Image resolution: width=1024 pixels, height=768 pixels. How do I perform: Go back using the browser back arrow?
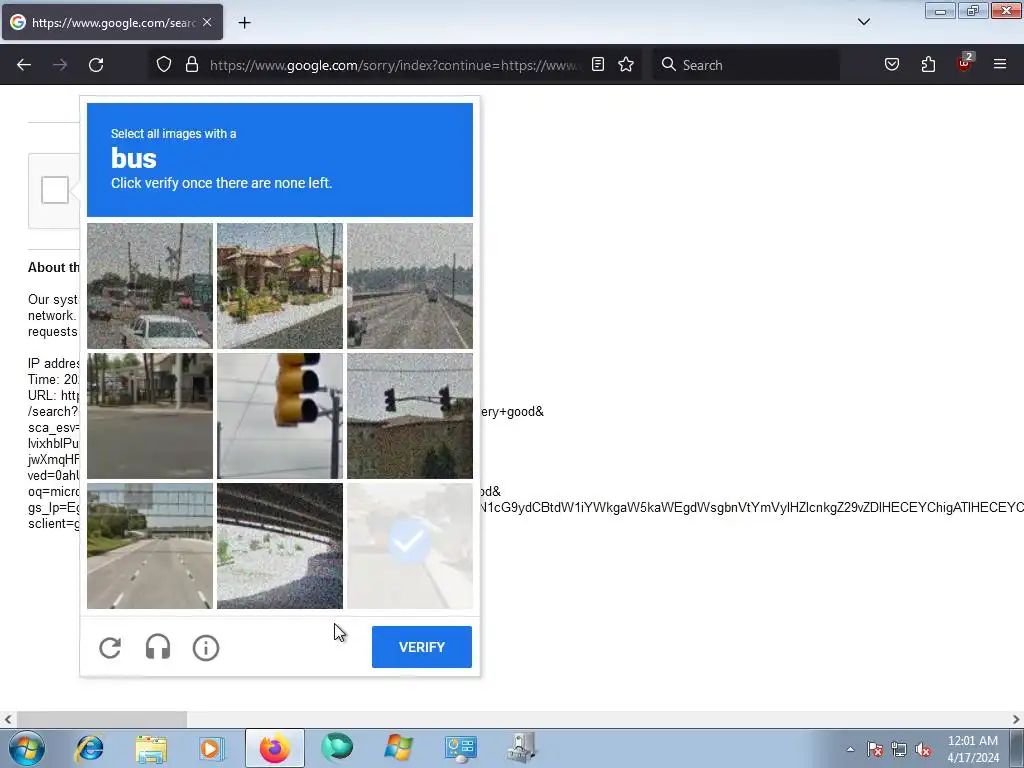pos(24,65)
